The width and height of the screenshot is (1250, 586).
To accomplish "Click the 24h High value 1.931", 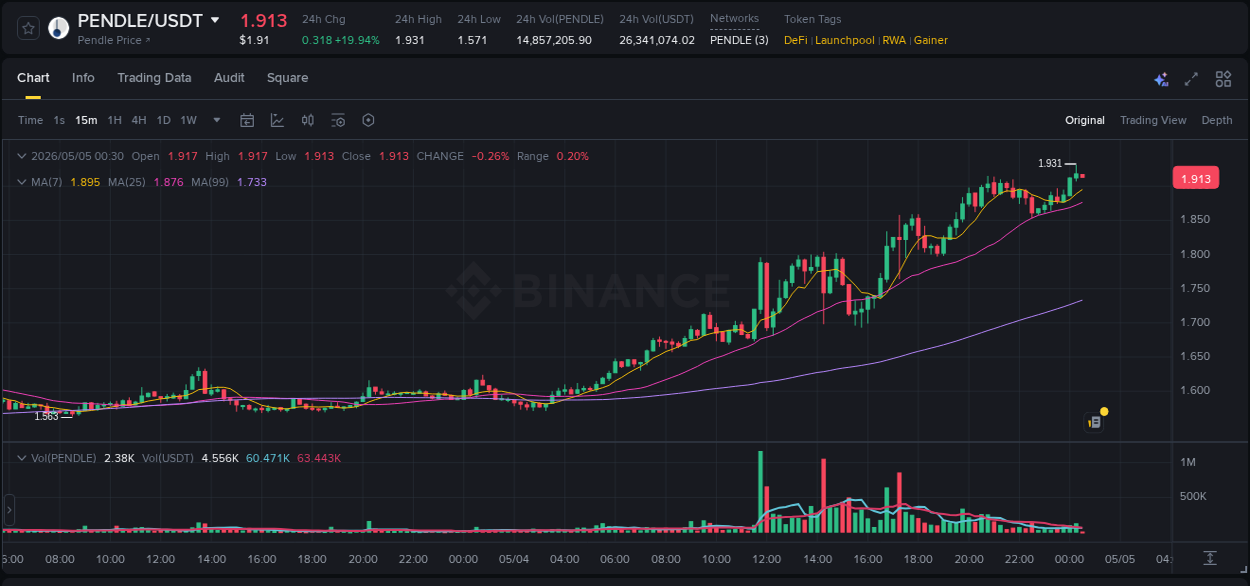I will [x=410, y=40].
